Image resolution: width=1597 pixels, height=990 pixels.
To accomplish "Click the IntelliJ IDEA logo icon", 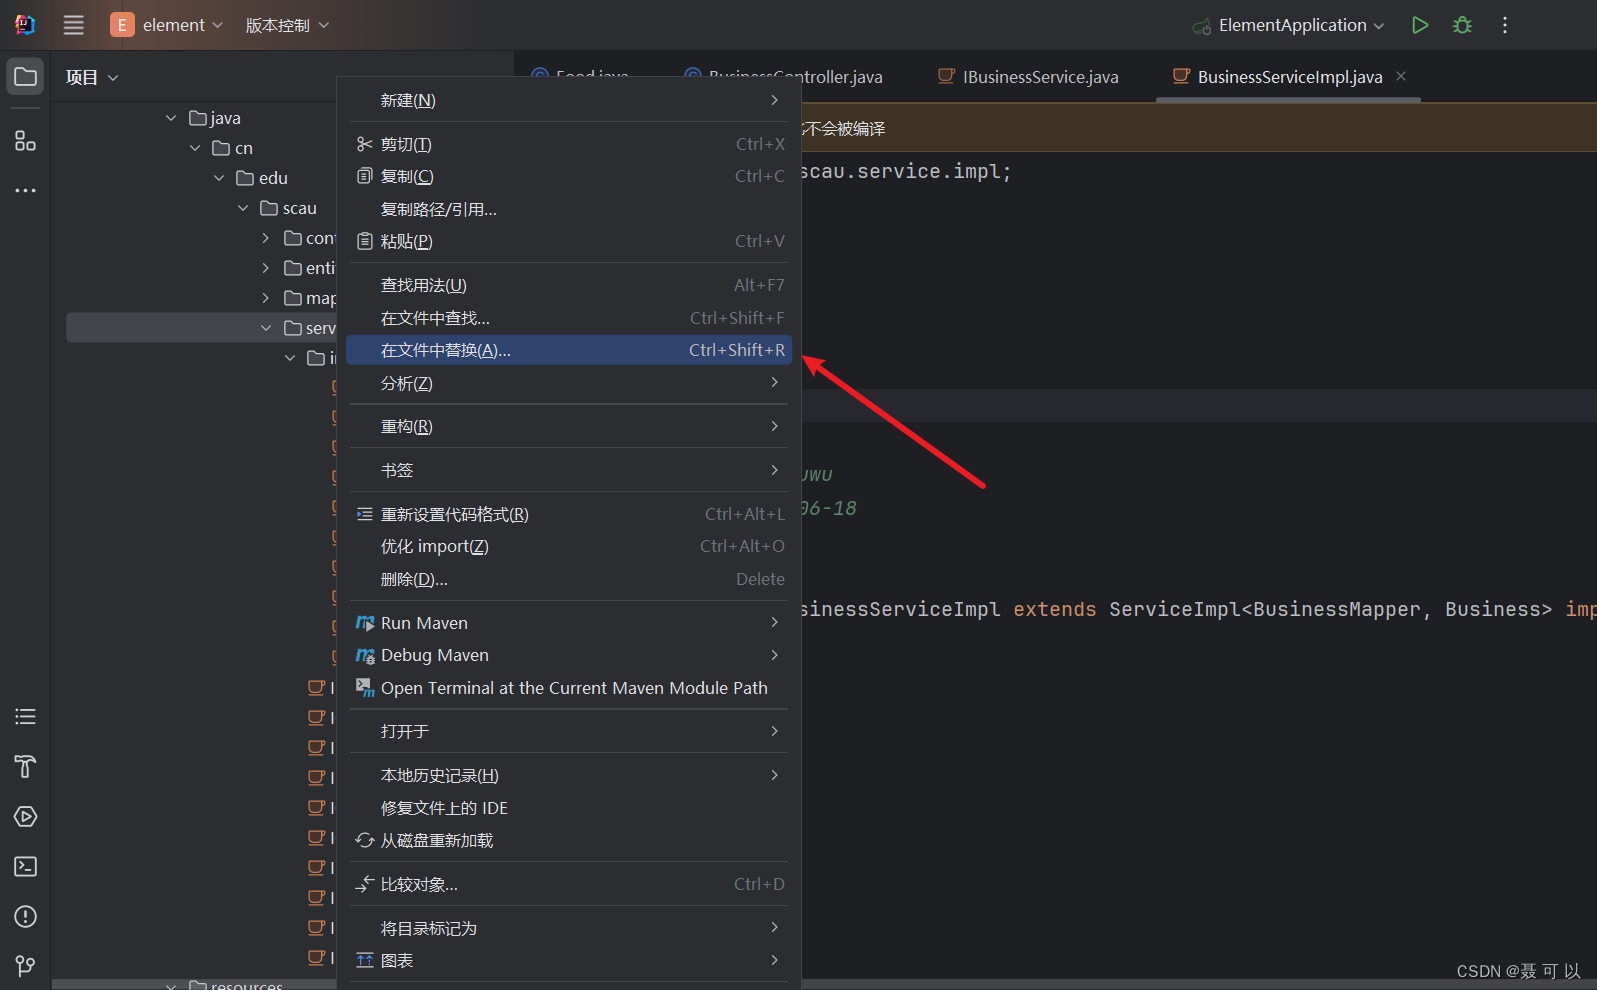I will 25,25.
